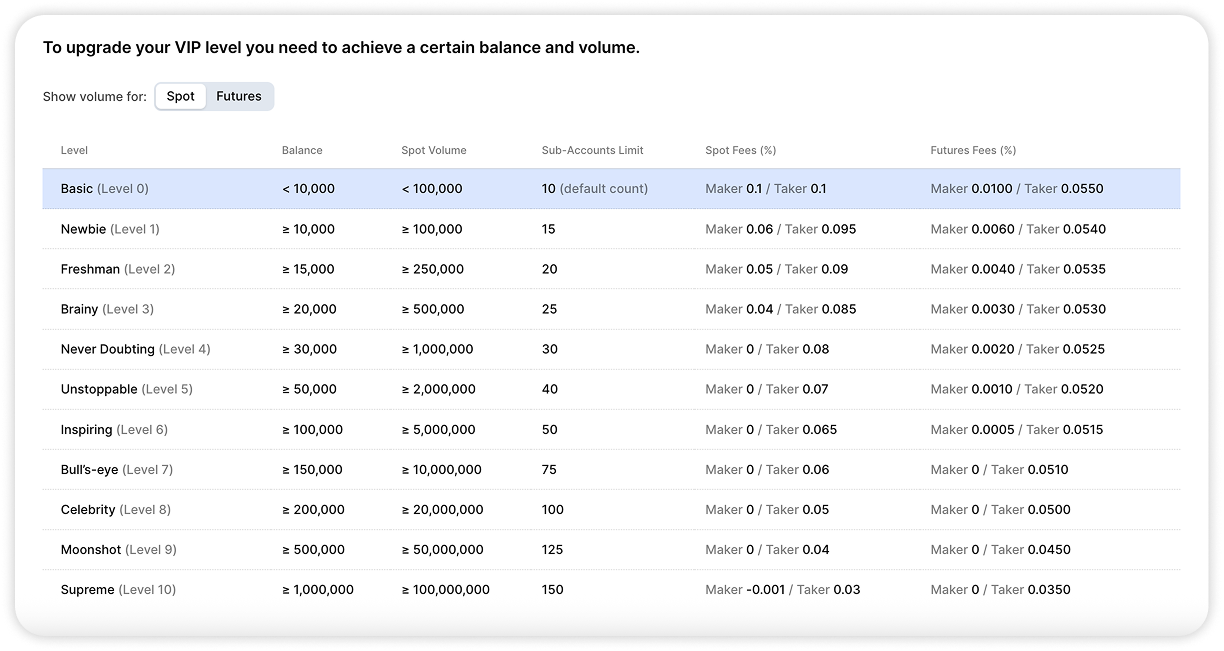Click the Balance column header
The height and width of the screenshot is (651, 1224).
[302, 150]
